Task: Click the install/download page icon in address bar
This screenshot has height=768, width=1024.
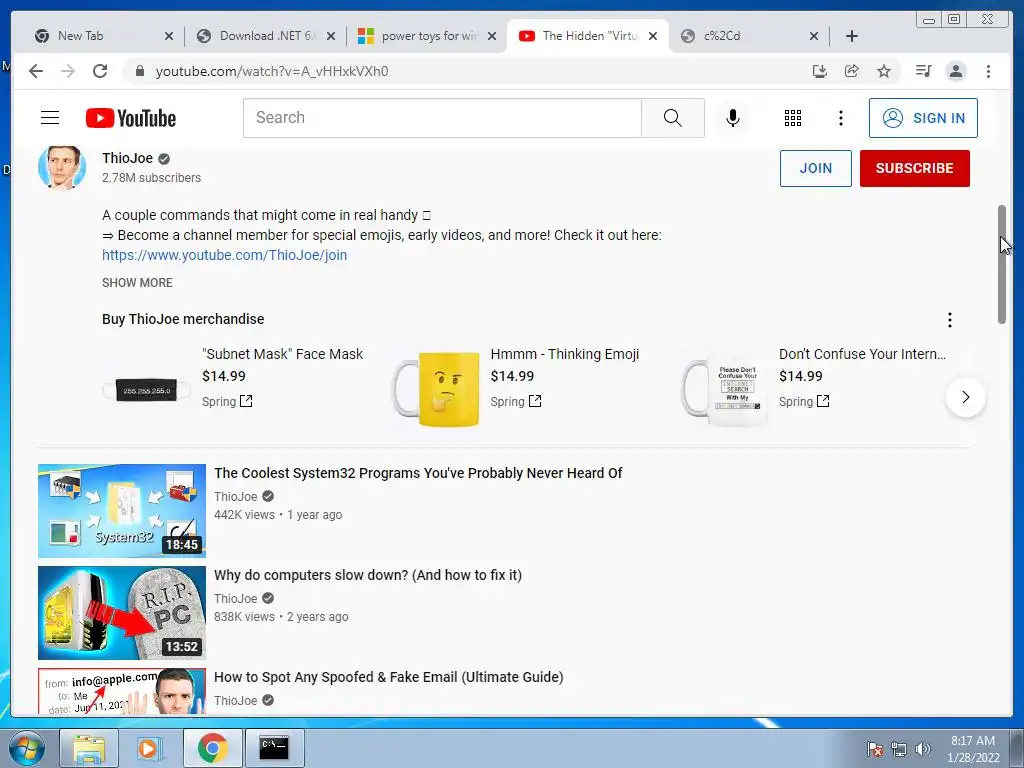Action: [820, 71]
